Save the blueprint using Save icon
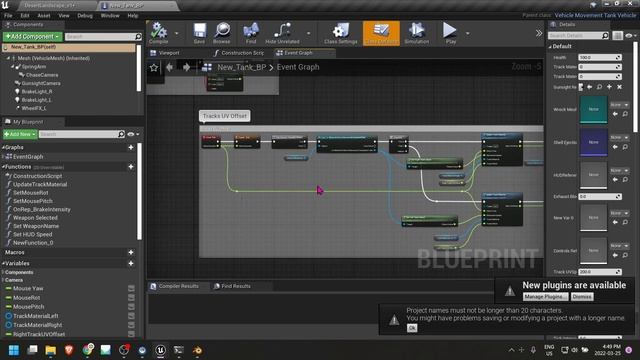This screenshot has height=360, width=640. coord(199,33)
